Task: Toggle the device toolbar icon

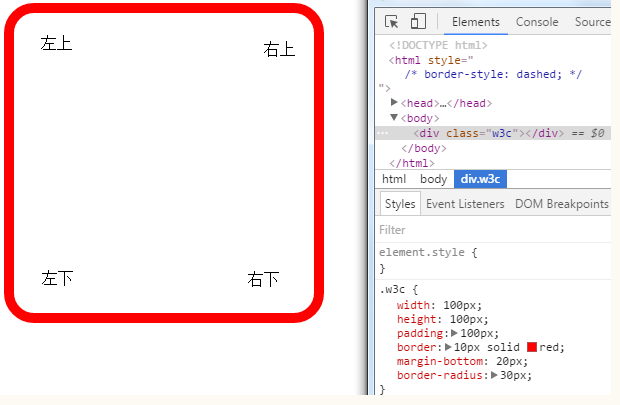Action: 418,21
